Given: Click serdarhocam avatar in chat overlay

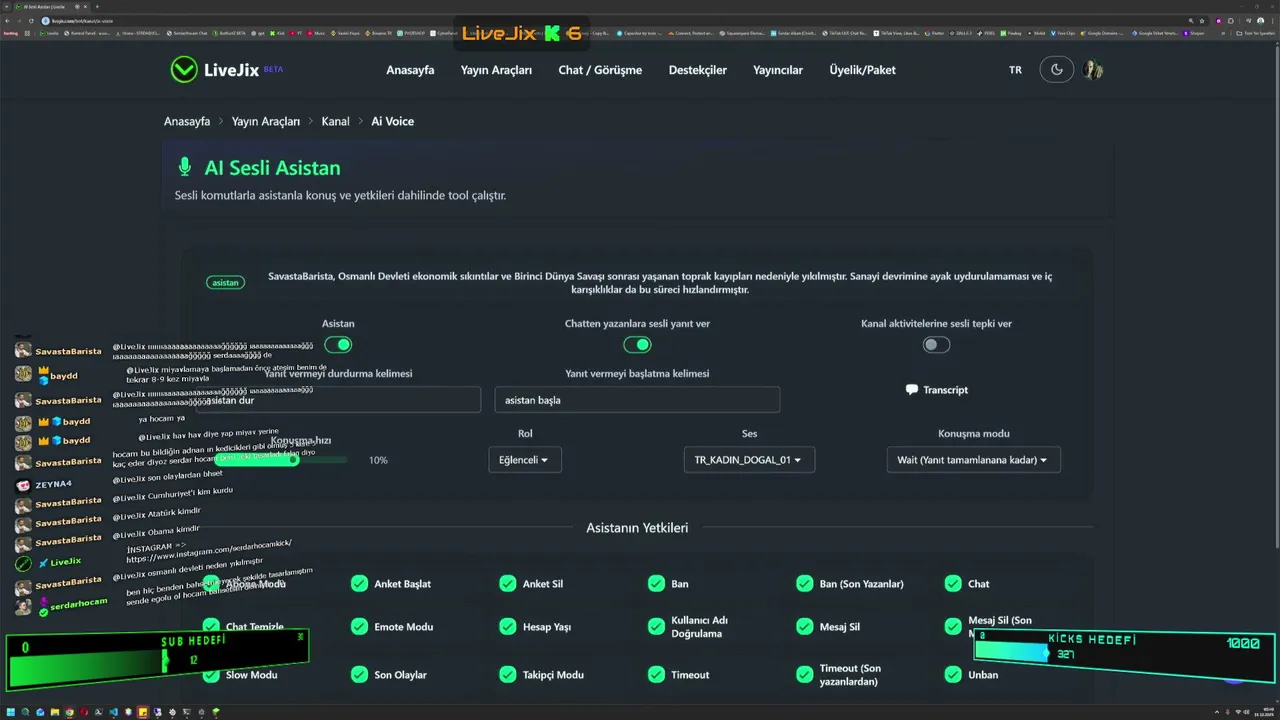Looking at the screenshot, I should click(x=23, y=605).
